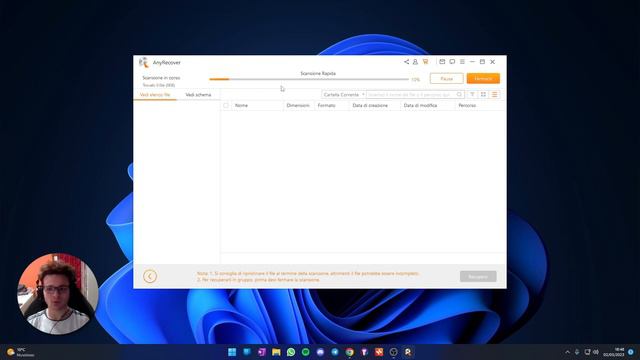Open the notification badge beside the clock

[x=631, y=352]
